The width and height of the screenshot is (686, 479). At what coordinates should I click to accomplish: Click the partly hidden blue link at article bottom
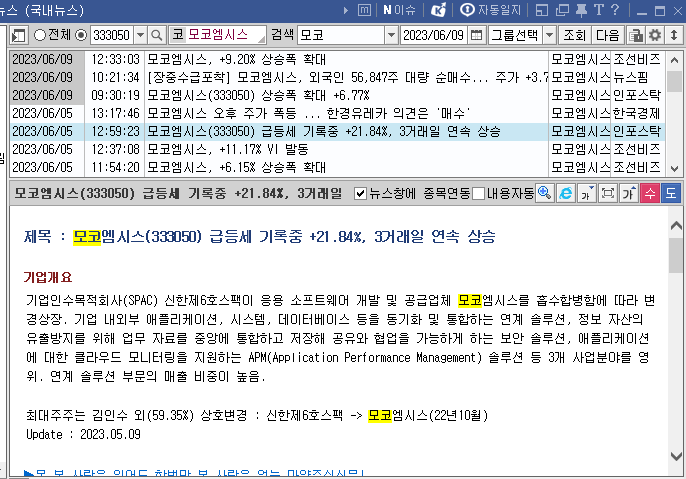[x=195, y=472]
